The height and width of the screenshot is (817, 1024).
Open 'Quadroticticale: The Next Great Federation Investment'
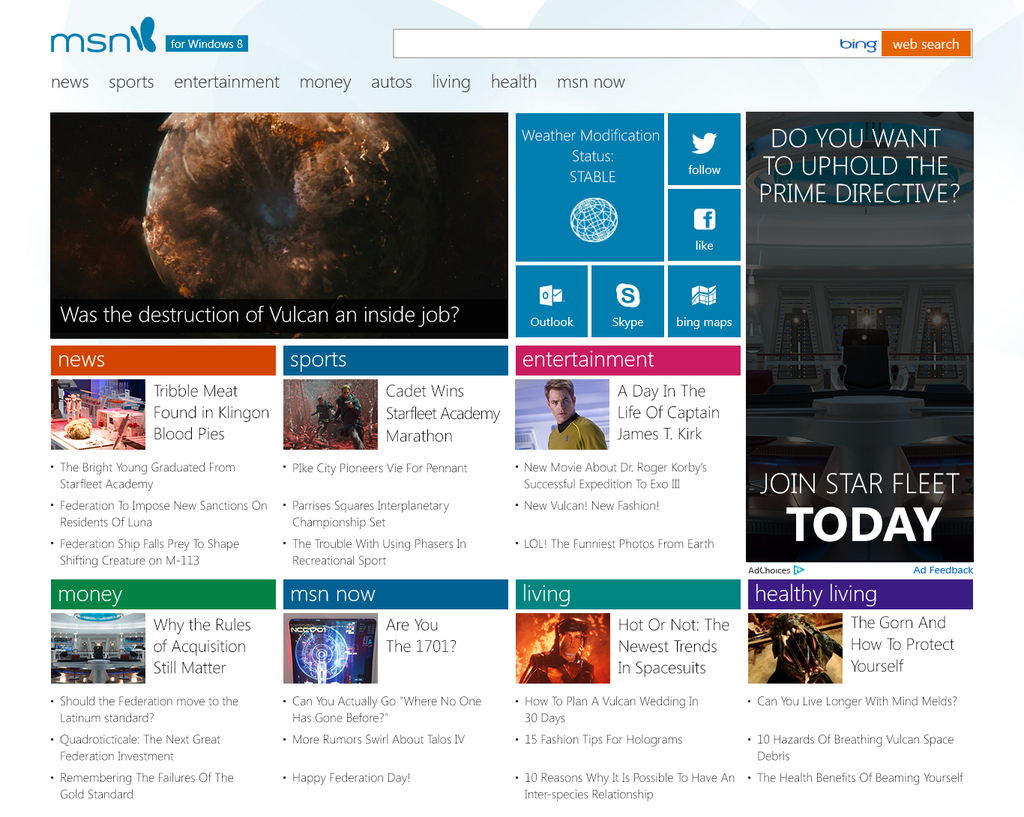click(x=140, y=748)
